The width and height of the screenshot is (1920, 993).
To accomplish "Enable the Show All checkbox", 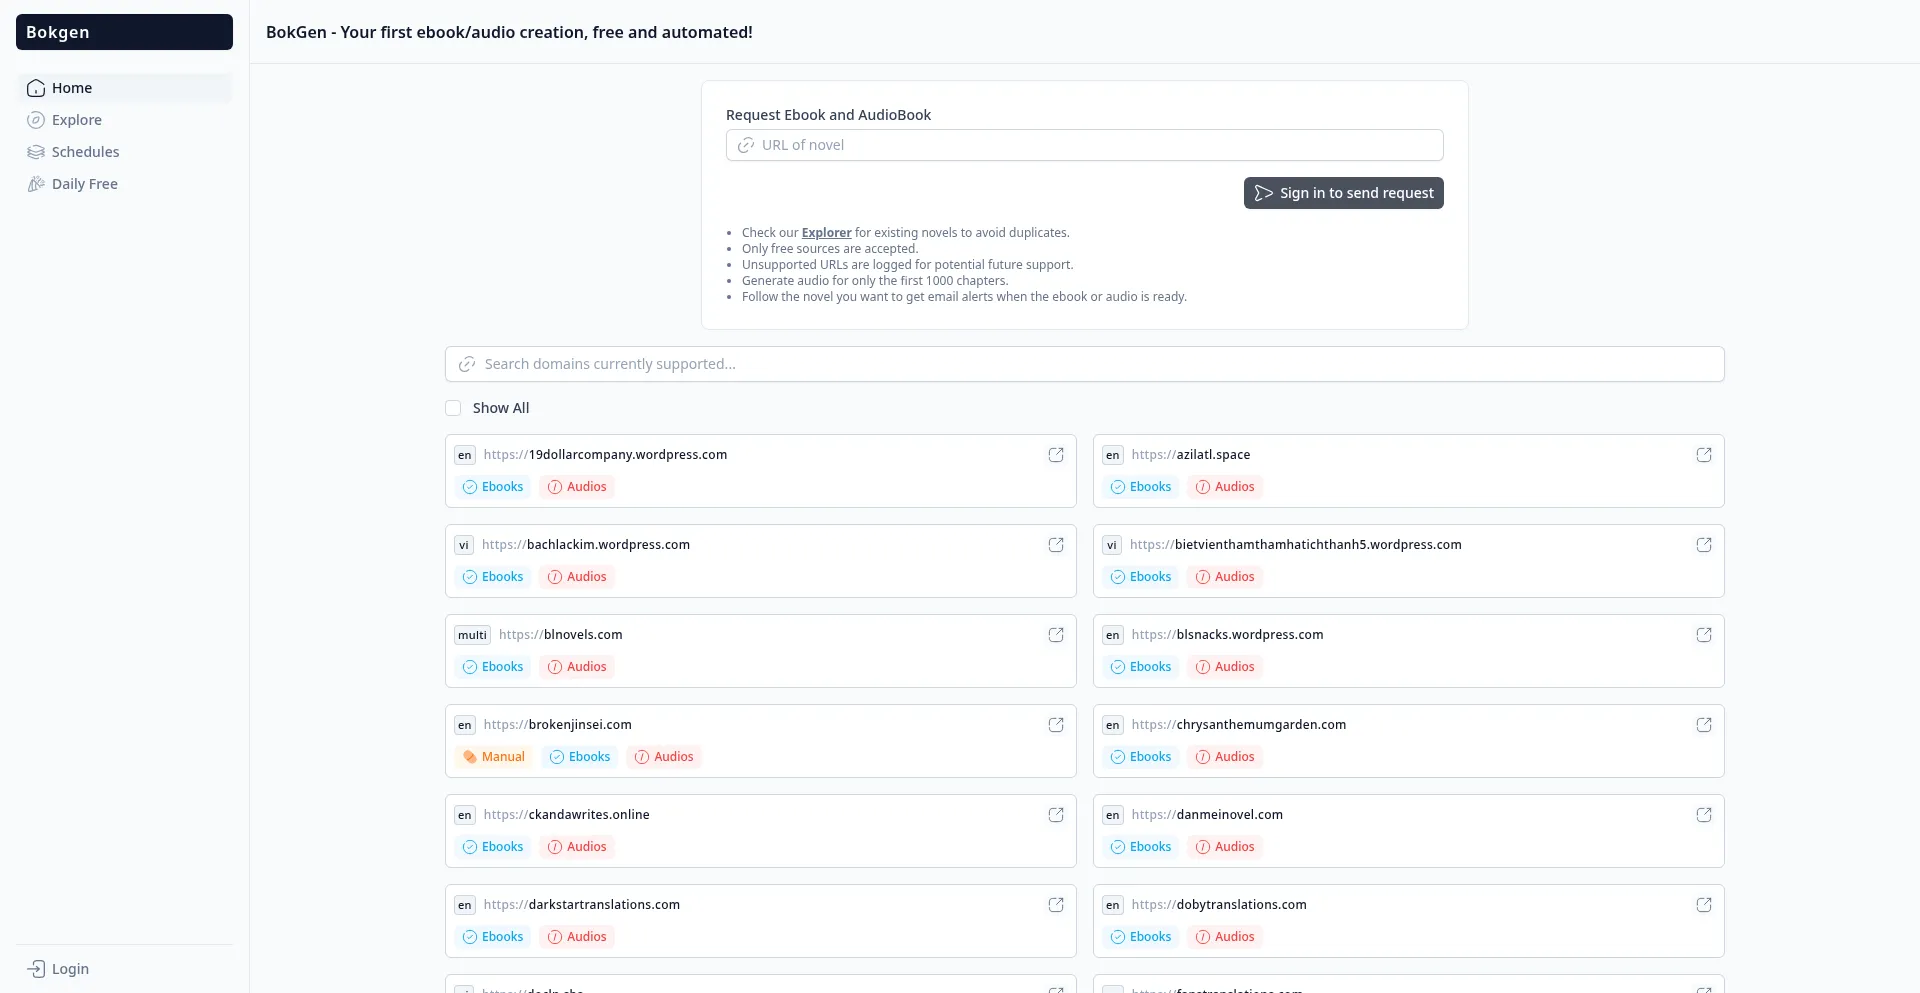I will tap(453, 408).
